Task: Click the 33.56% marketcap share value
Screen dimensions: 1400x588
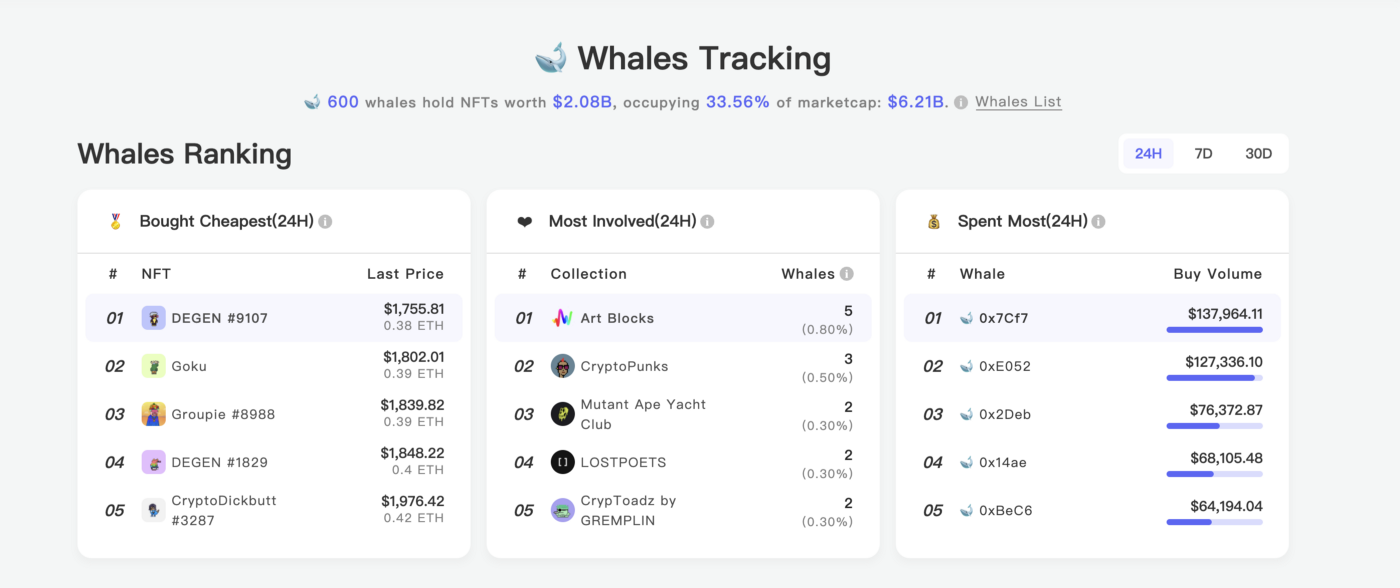Action: [x=738, y=102]
